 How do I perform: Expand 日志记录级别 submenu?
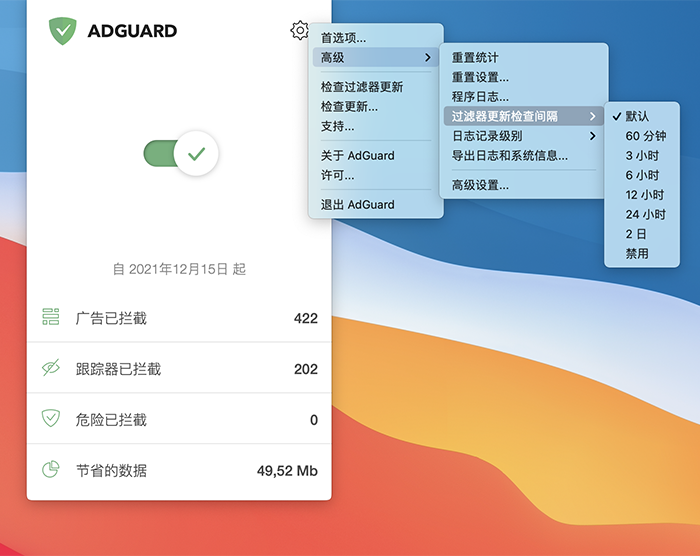[x=524, y=136]
